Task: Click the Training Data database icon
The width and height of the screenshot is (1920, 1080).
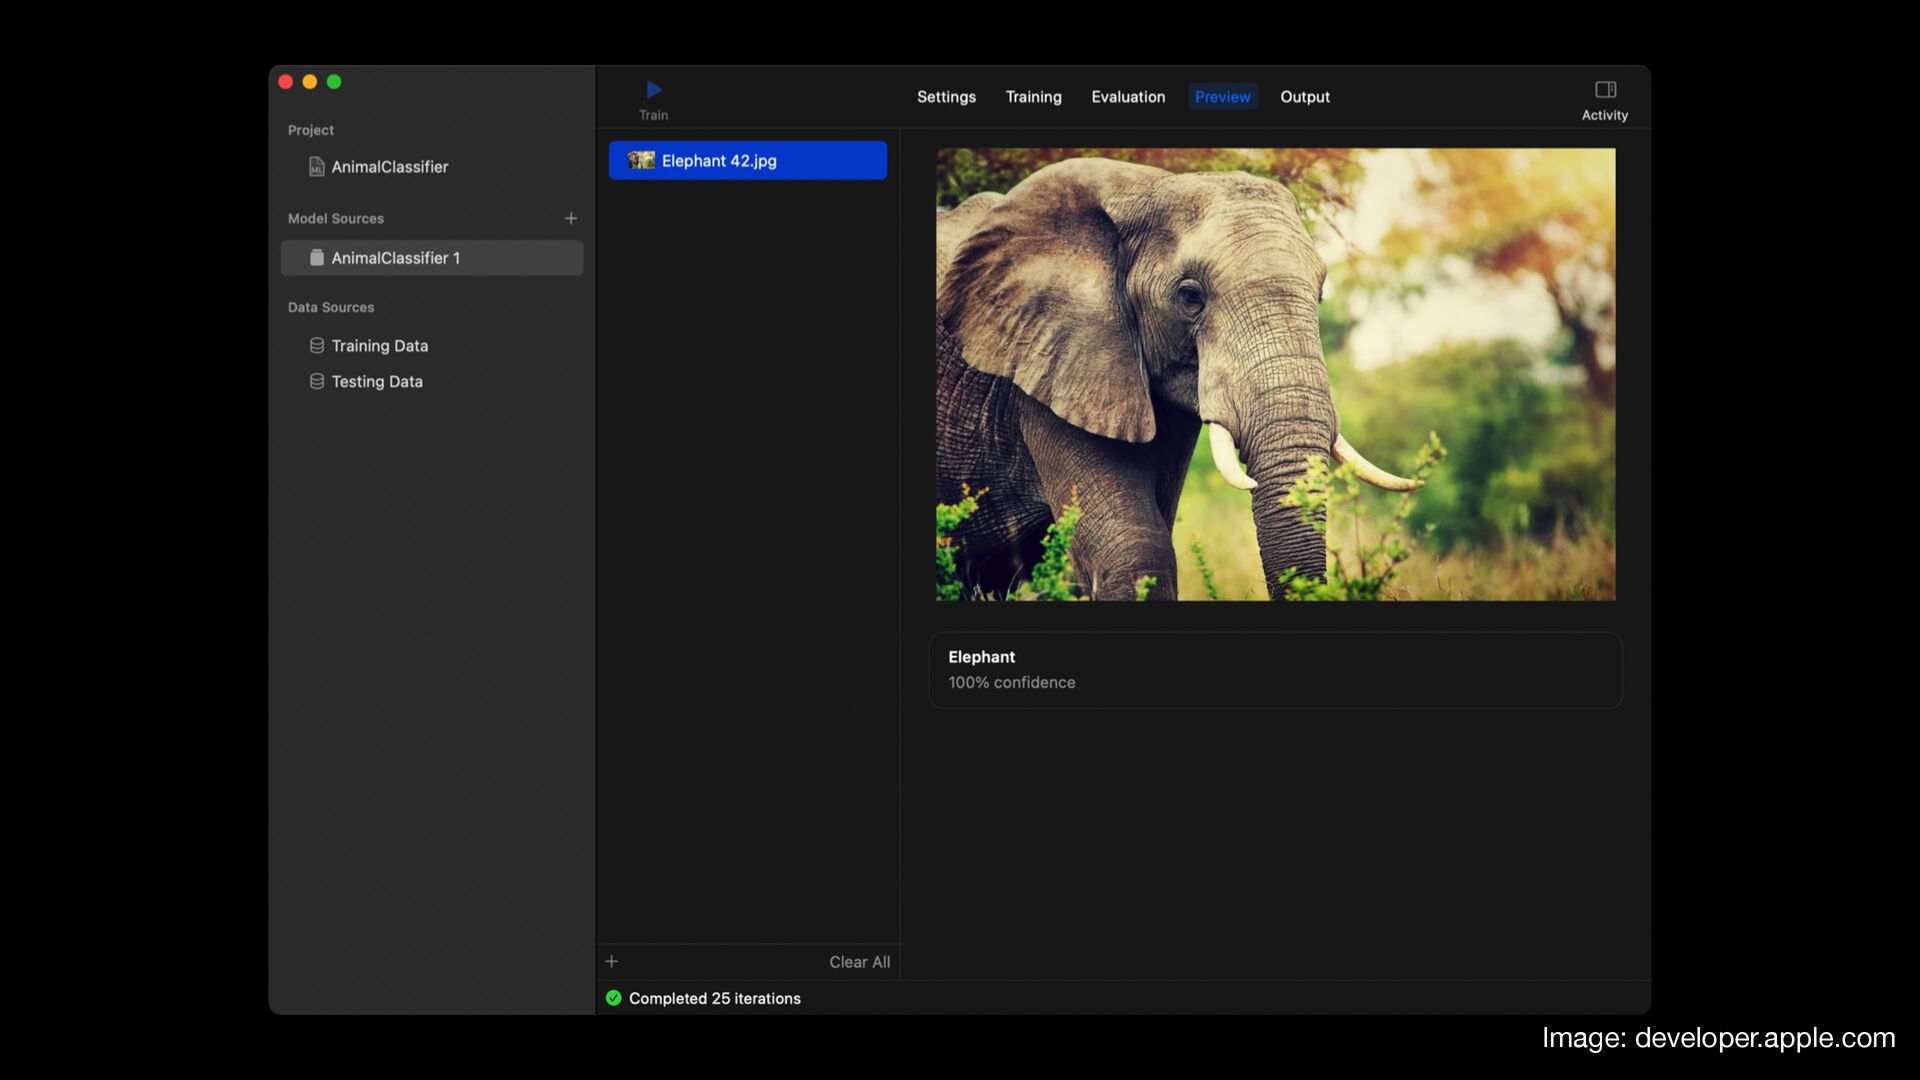Action: [x=316, y=346]
